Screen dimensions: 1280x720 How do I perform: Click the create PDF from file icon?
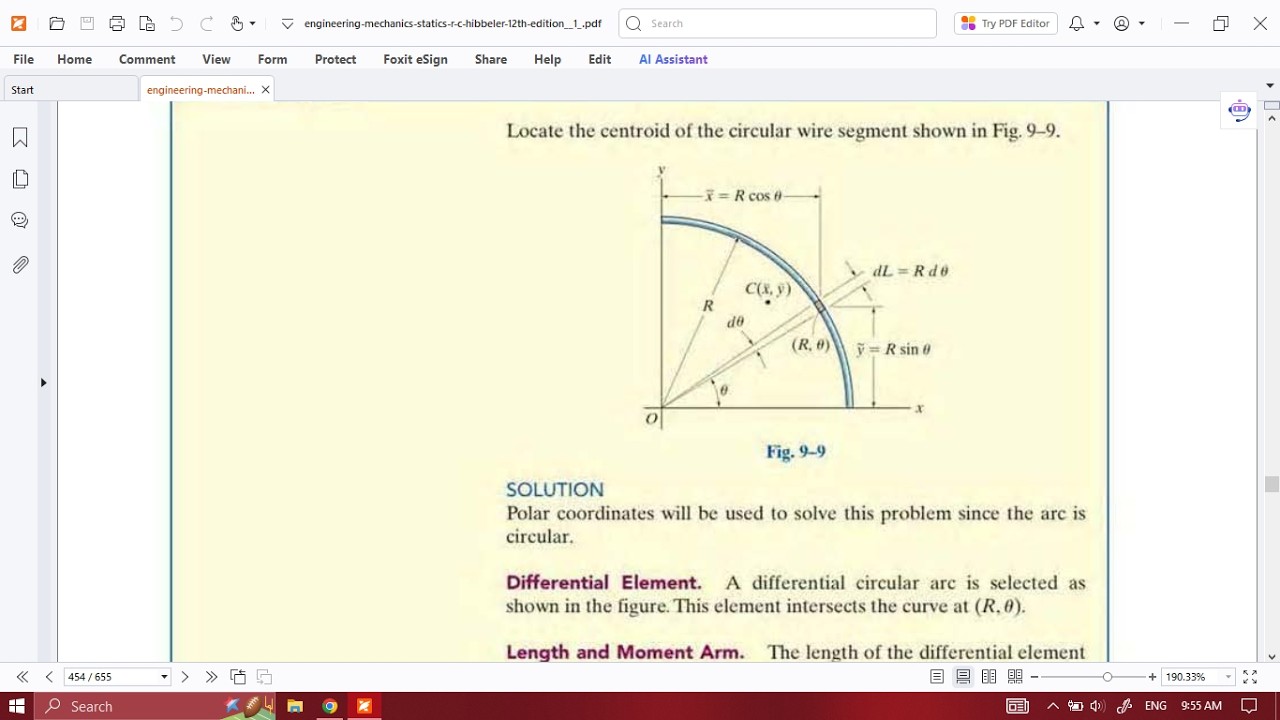(x=147, y=23)
